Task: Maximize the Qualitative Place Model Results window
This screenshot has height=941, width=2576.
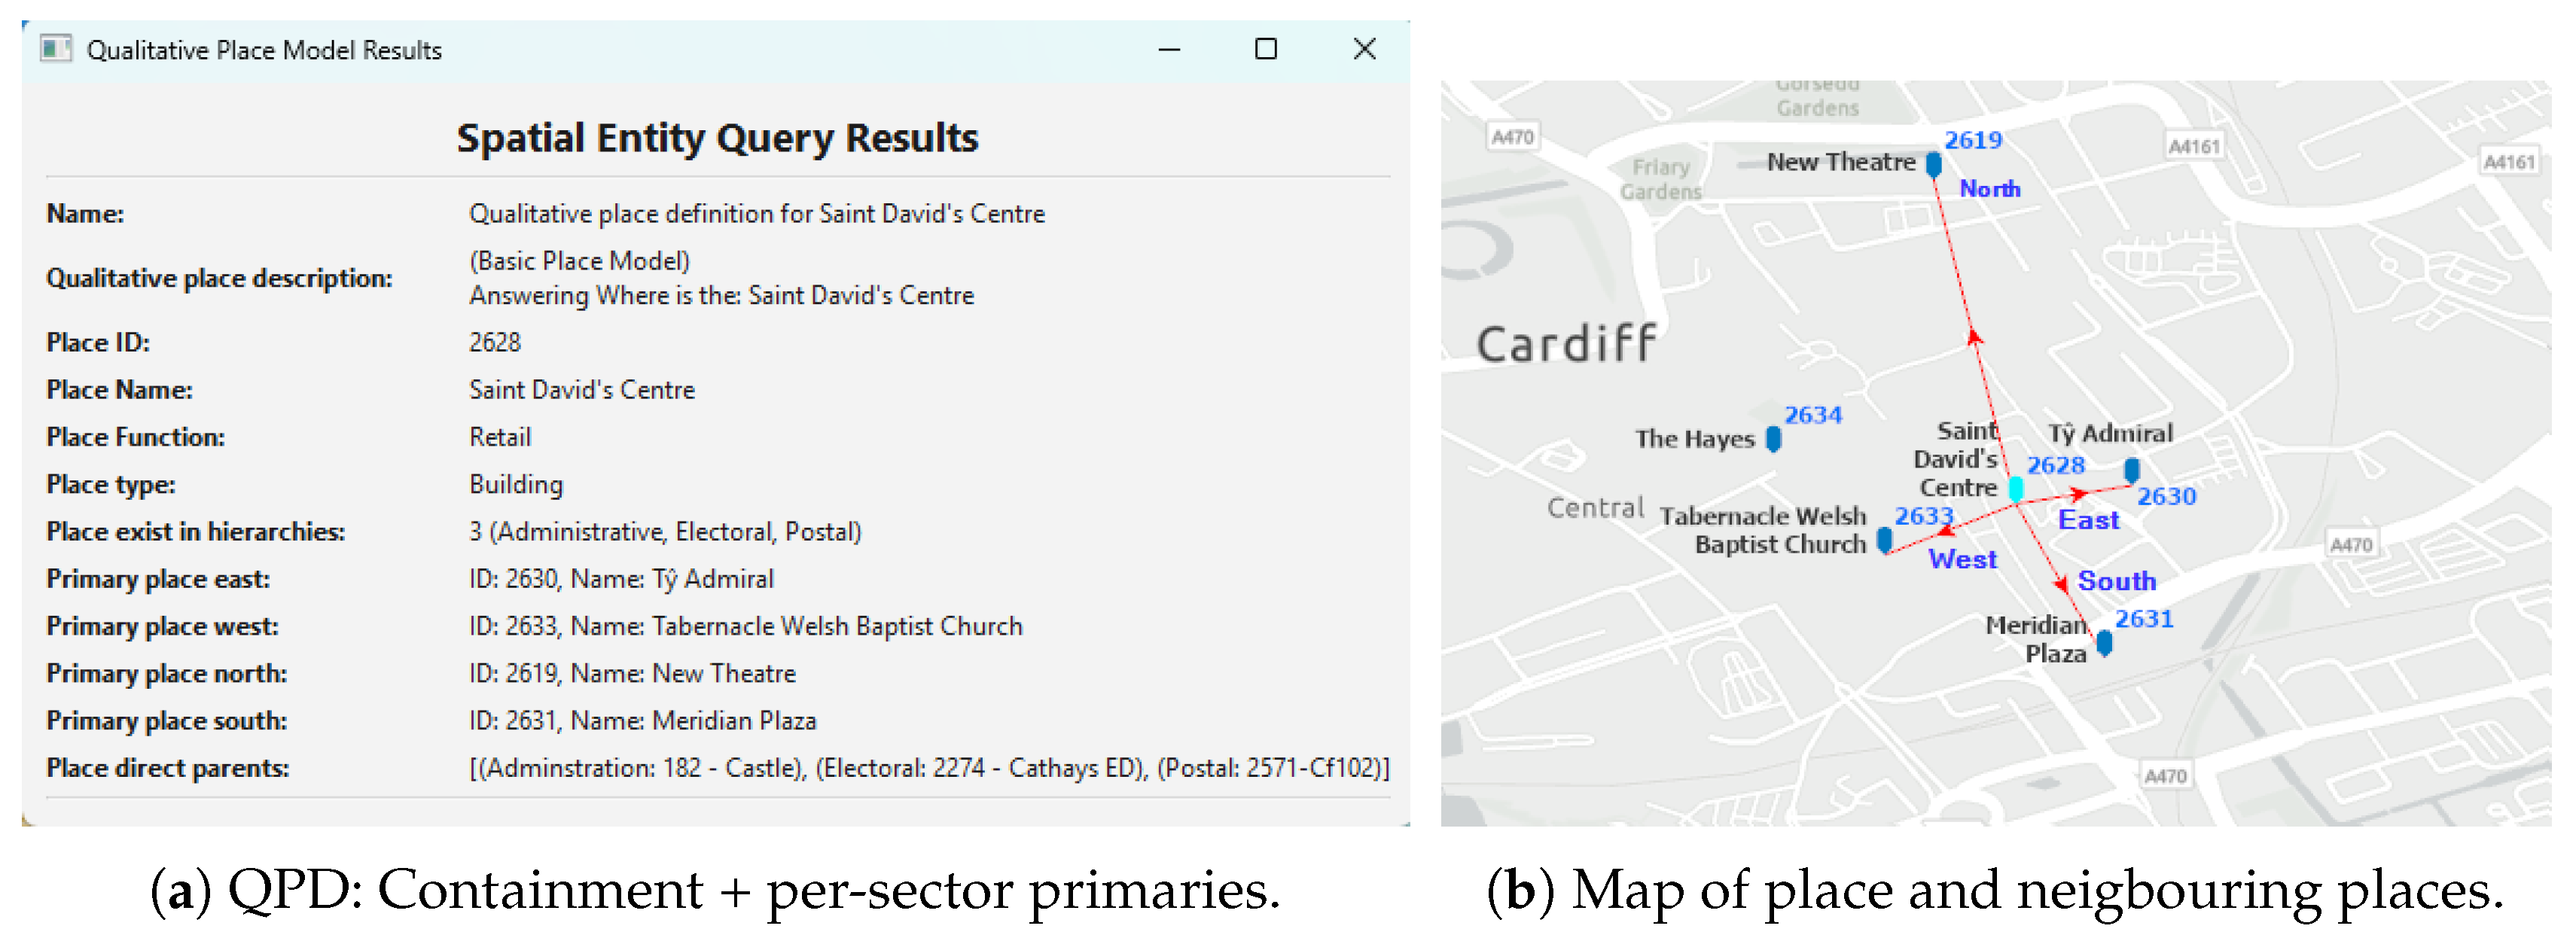Action: (x=1266, y=49)
